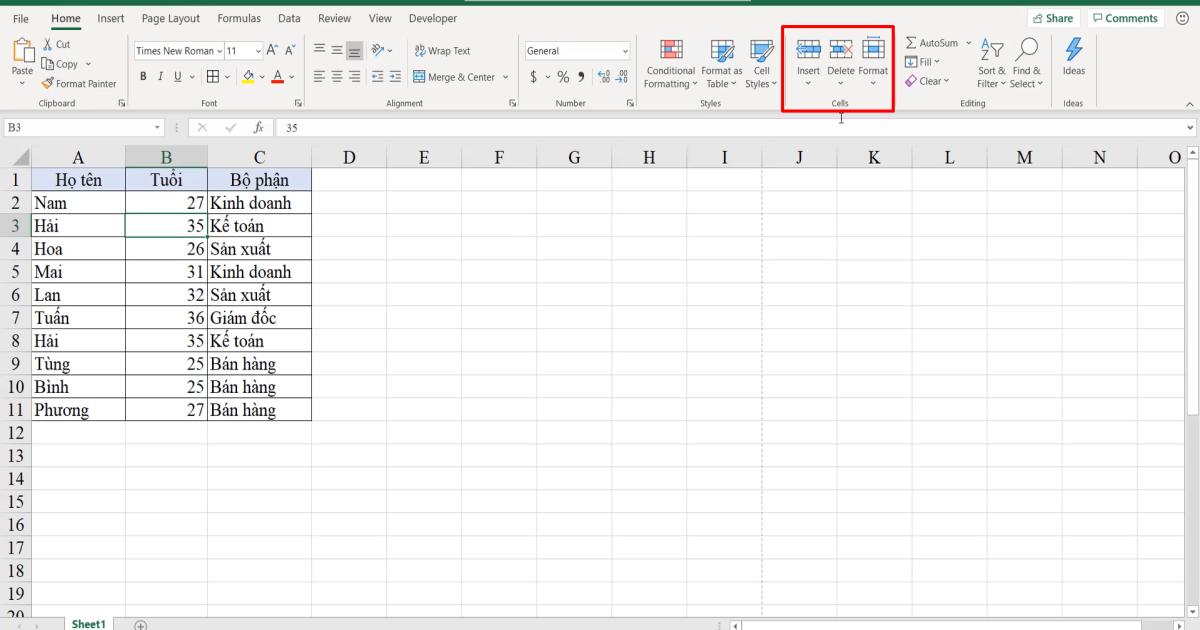Switch to the Developer ribbon tab
This screenshot has width=1200, height=630.
[x=432, y=18]
